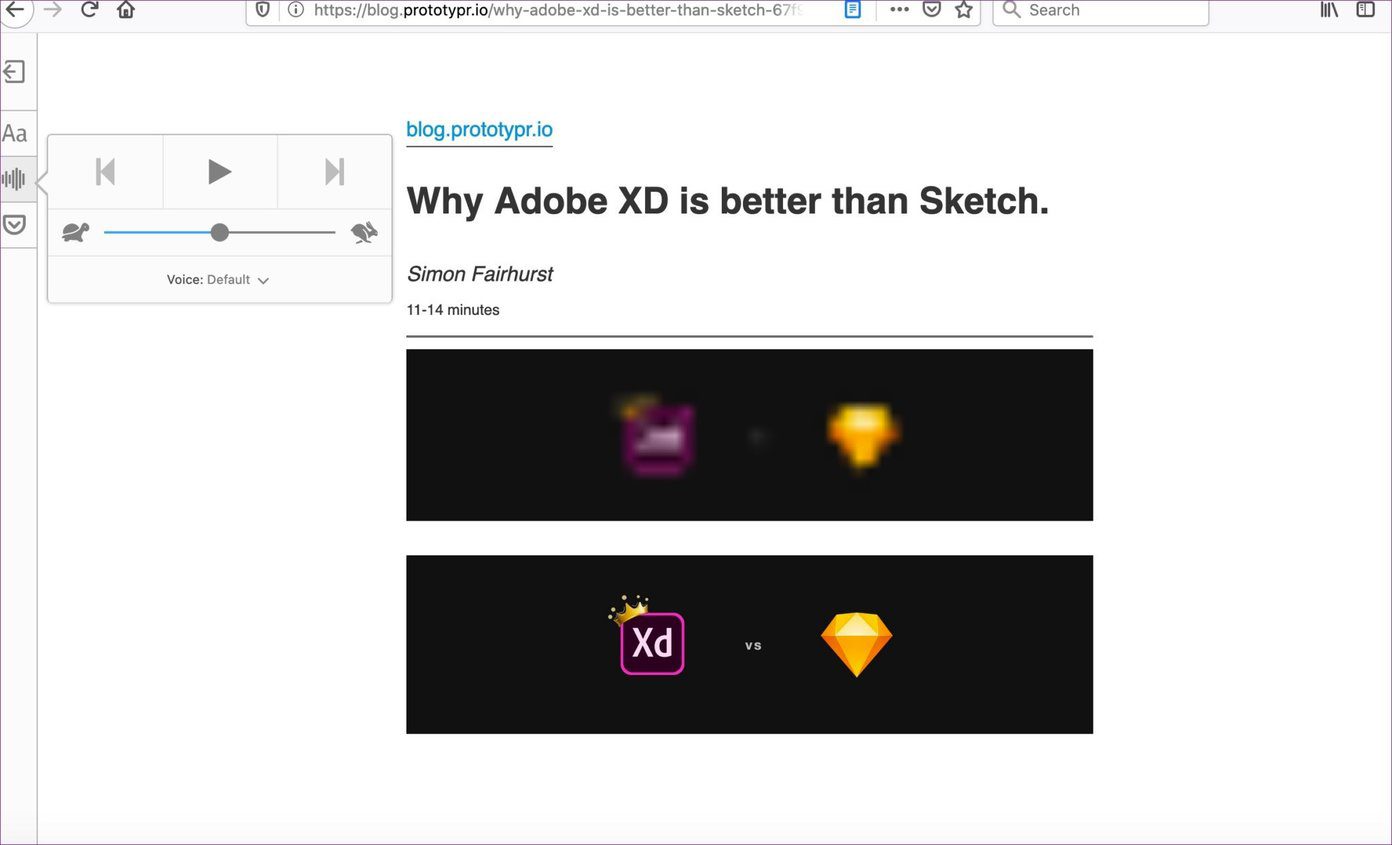Skip forward to the next paragraph in narration
The image size is (1392, 845).
point(334,172)
